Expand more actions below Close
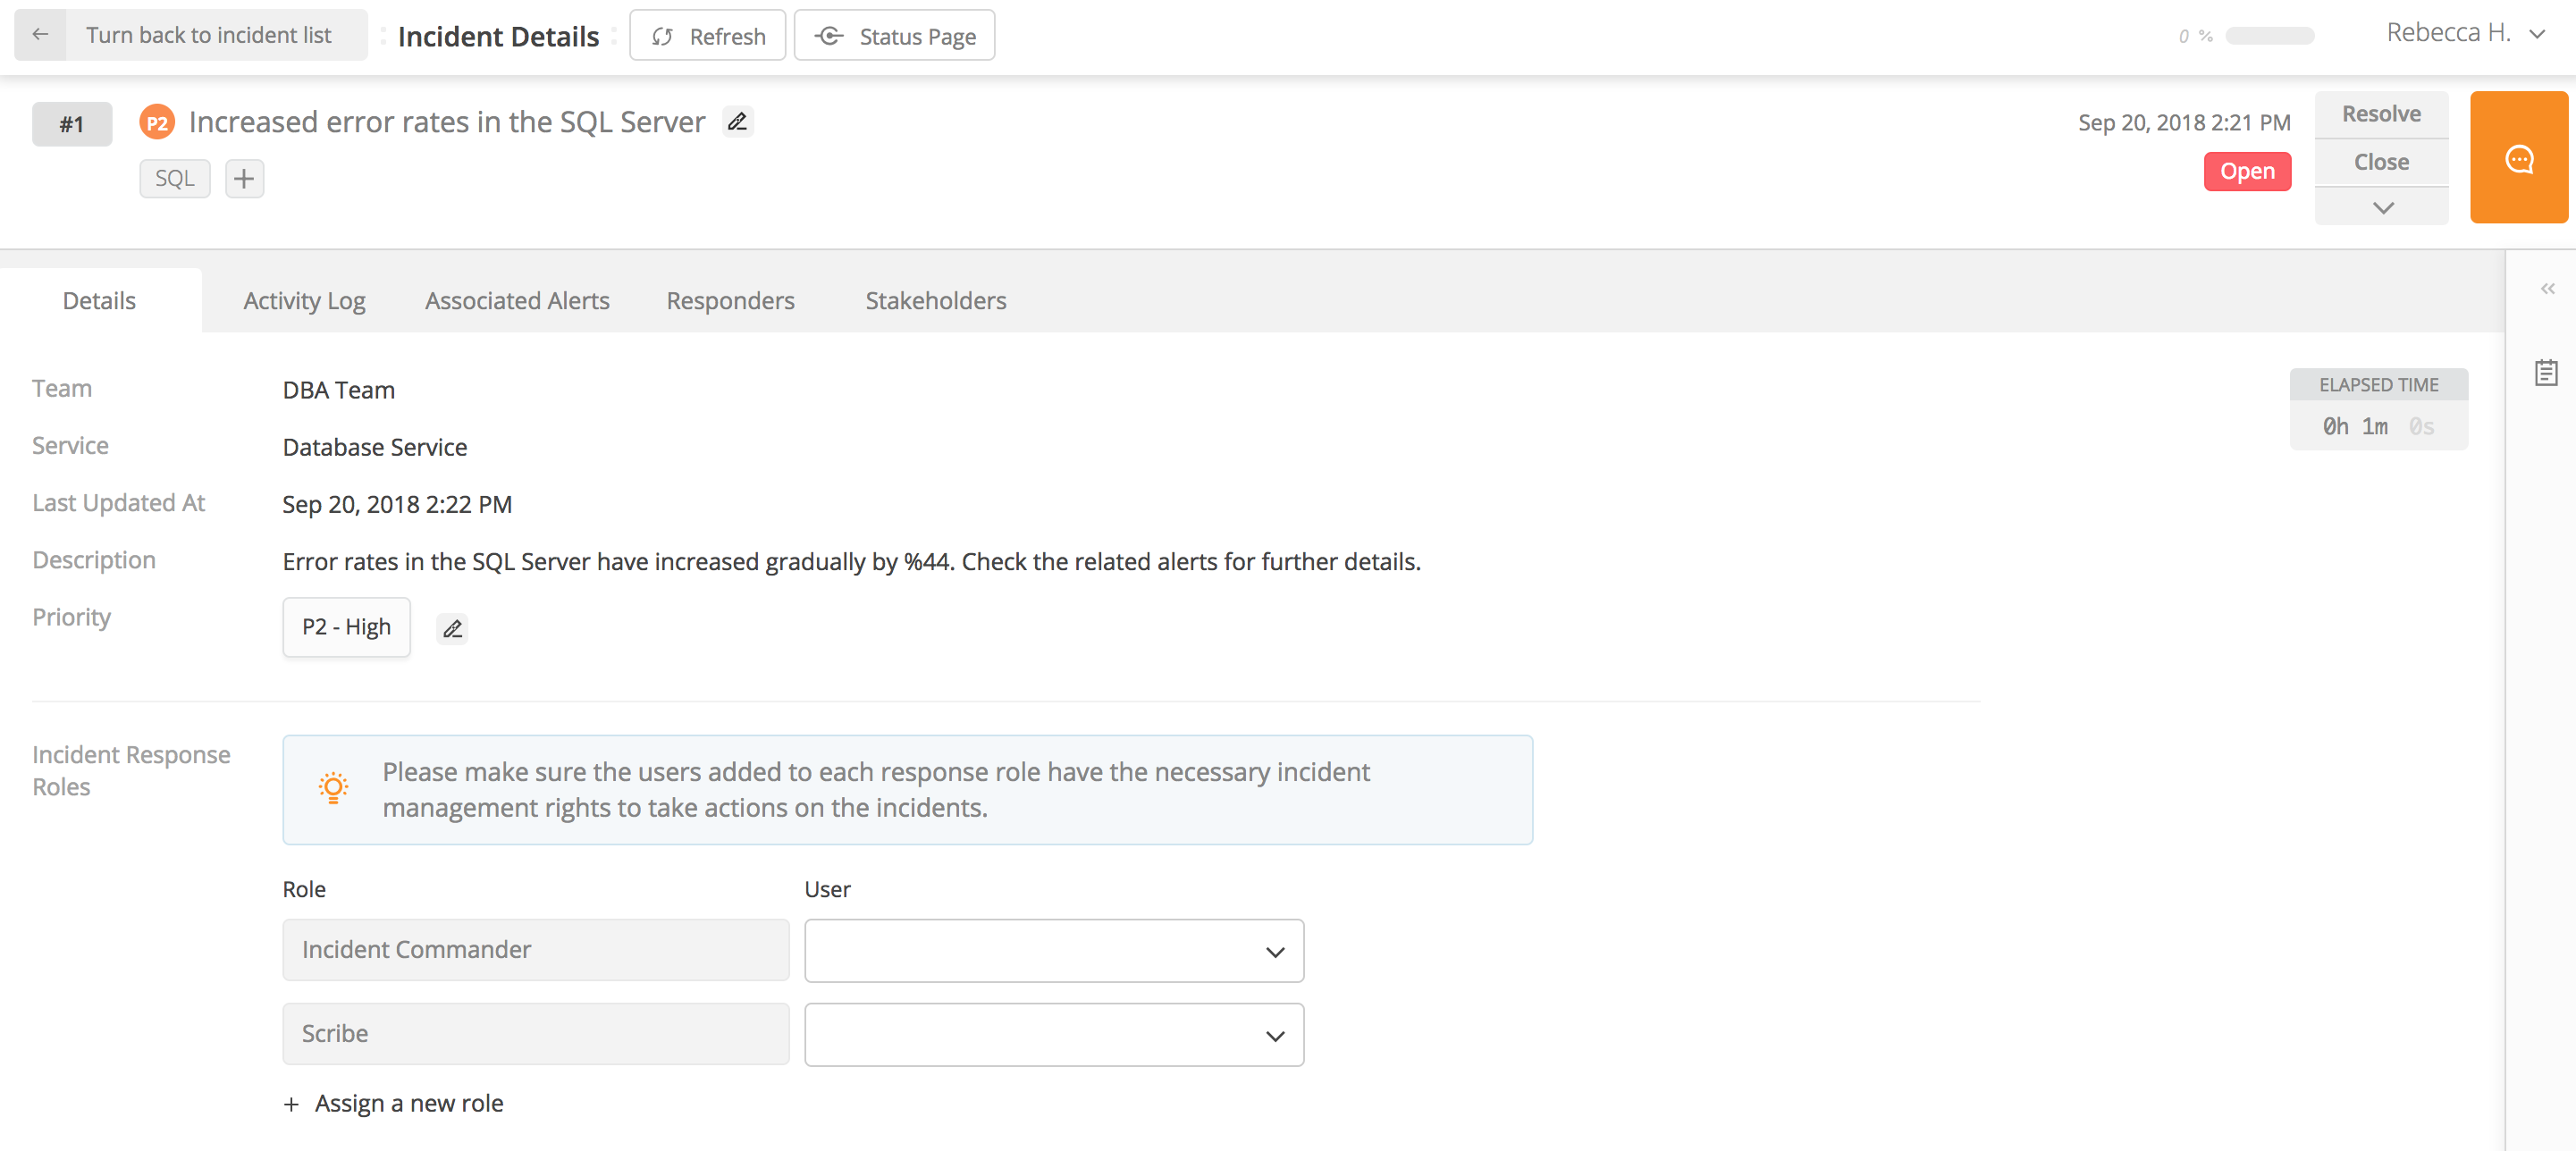The width and height of the screenshot is (2576, 1151). coord(2382,208)
